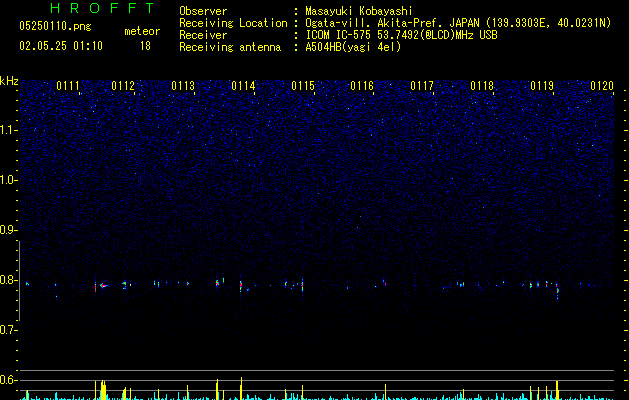The image size is (629, 400).
Task: Click the Receiving antenna label
Action: point(230,47)
